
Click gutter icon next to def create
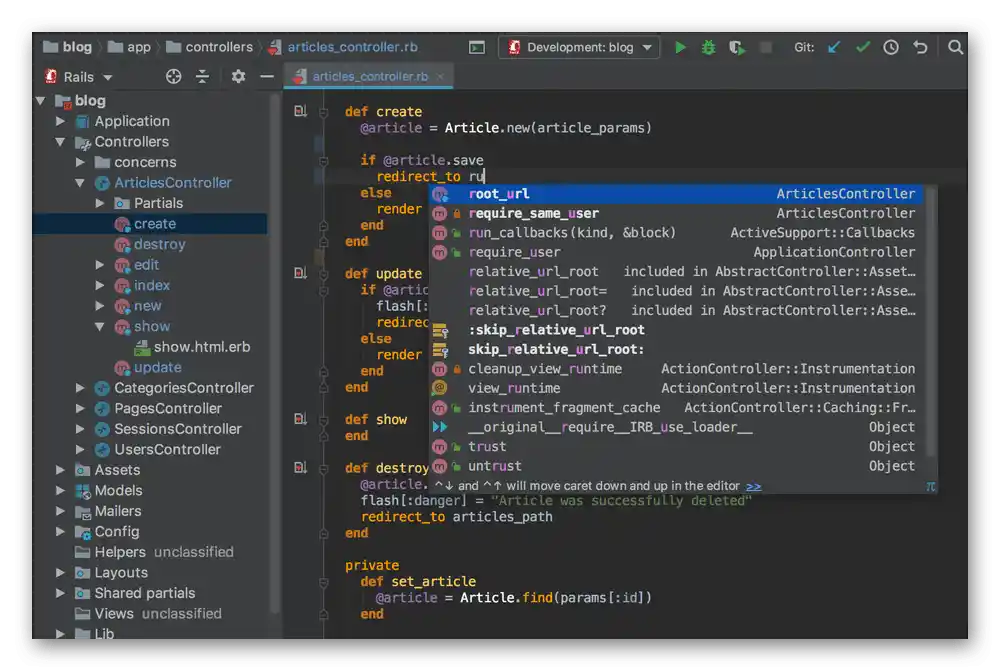[300, 111]
